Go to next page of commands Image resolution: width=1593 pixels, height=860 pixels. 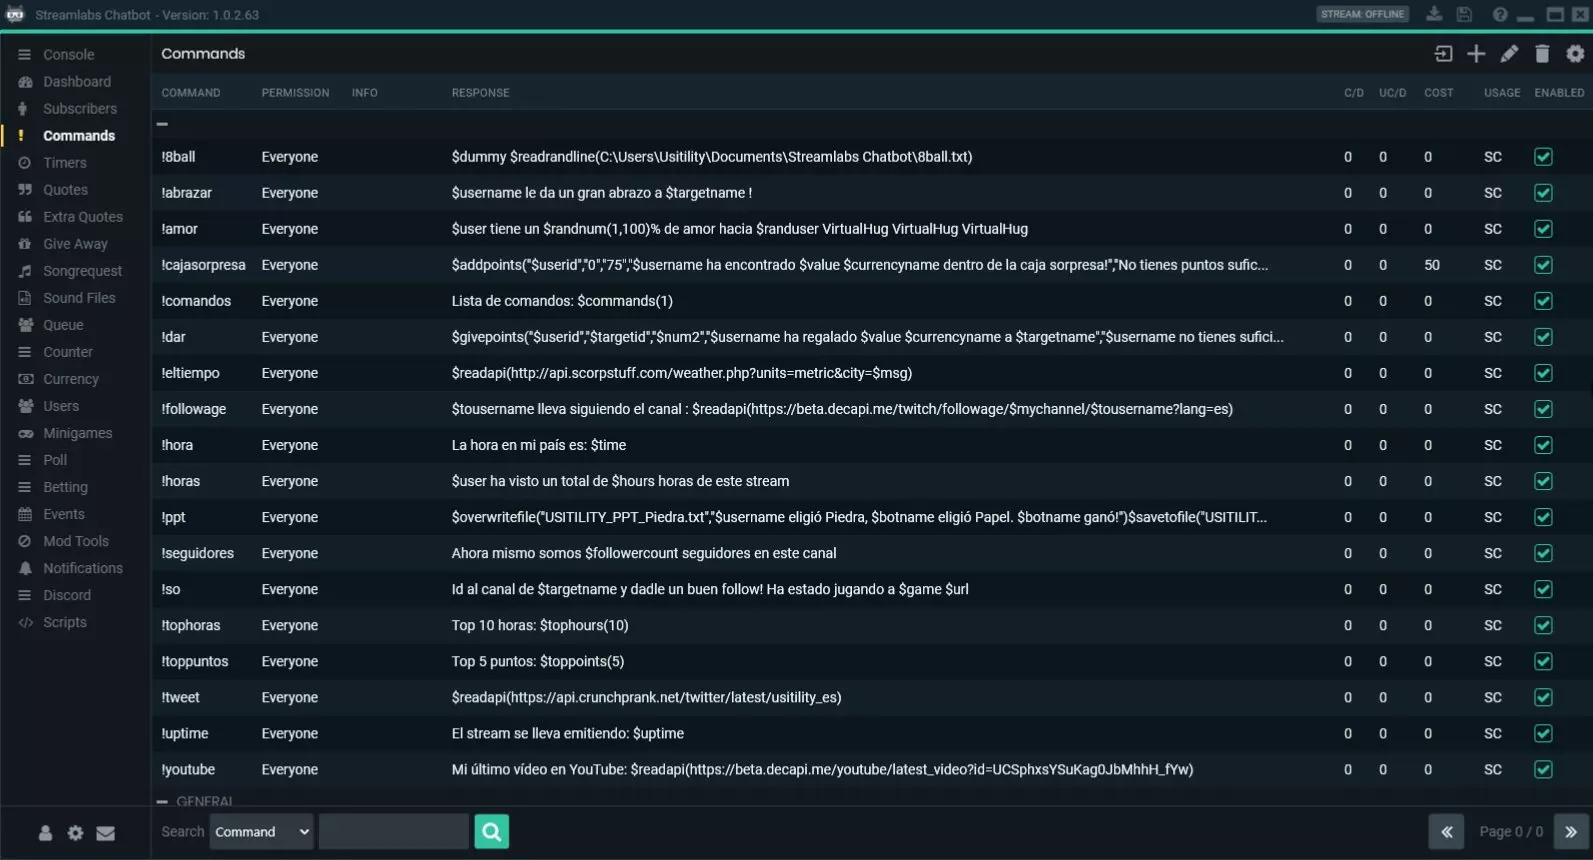(x=1571, y=832)
